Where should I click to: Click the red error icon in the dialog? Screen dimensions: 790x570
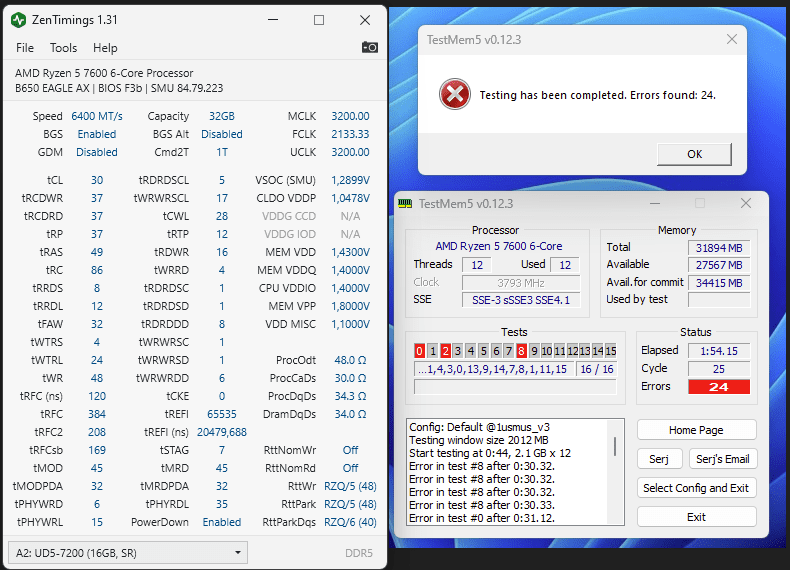455,94
